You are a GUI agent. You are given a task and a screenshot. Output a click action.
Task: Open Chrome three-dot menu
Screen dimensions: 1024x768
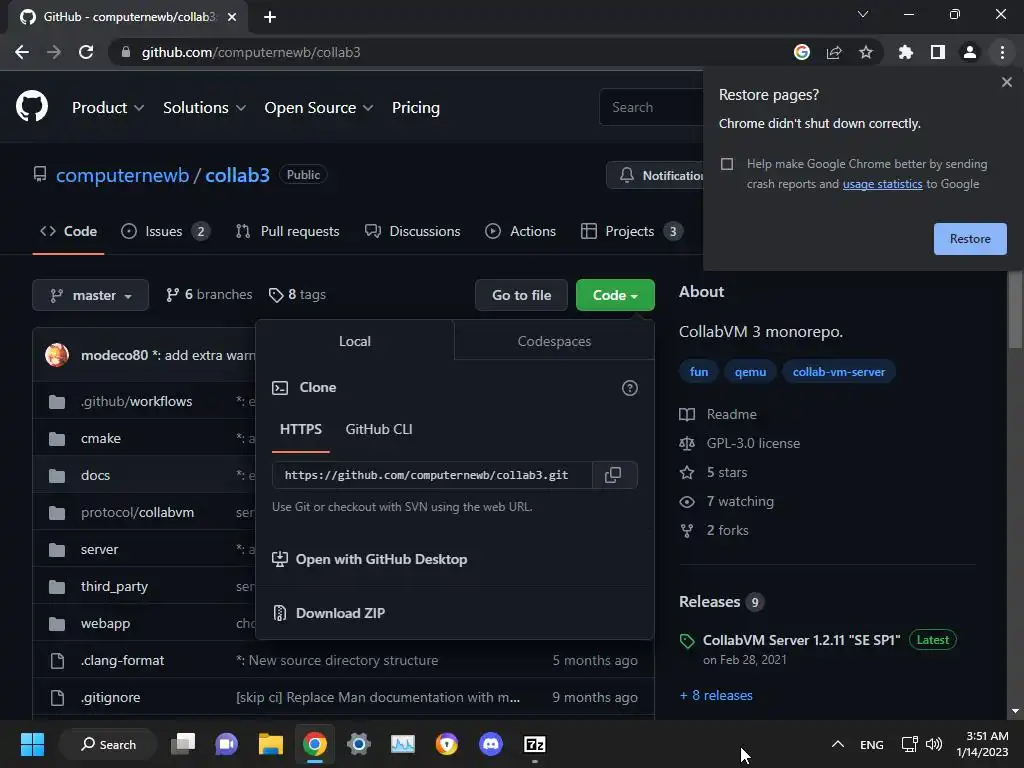(1002, 52)
